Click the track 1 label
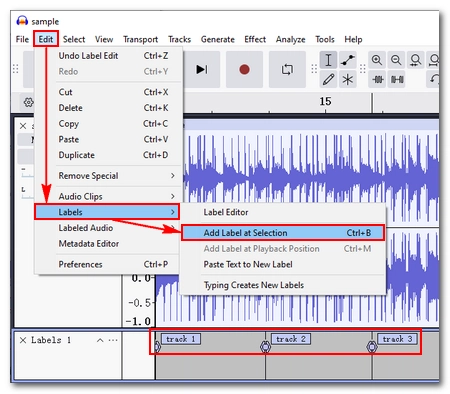The image size is (450, 394). coord(181,339)
